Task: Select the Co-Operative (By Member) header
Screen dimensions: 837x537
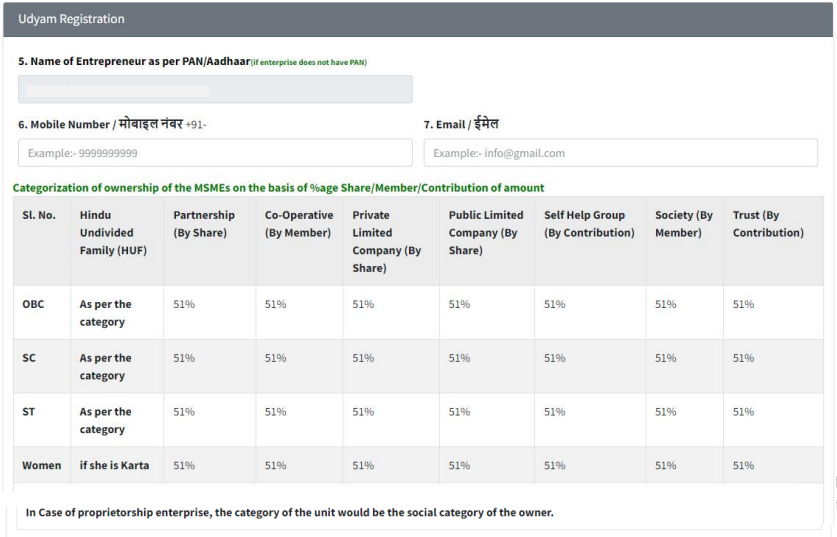Action: (298, 224)
